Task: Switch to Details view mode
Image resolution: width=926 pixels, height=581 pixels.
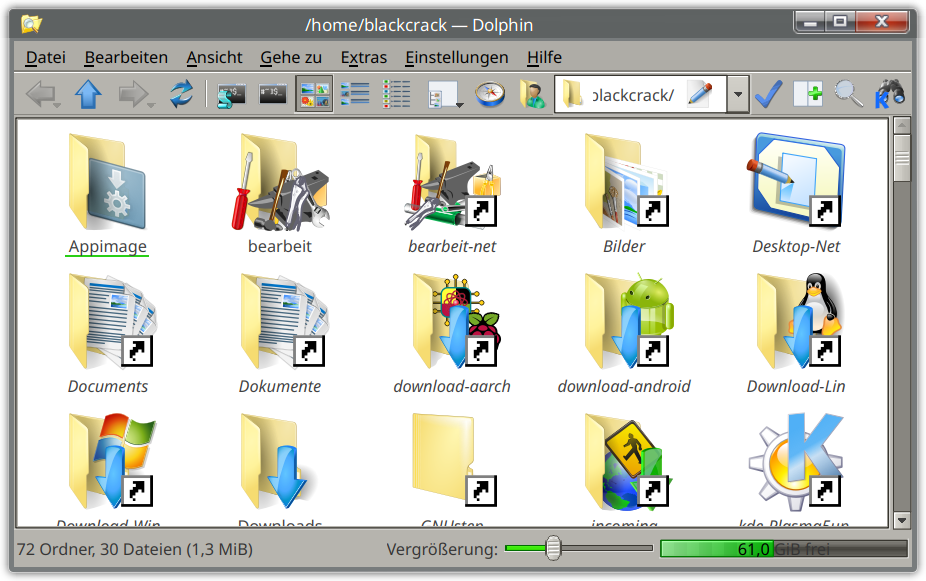Action: [x=396, y=94]
